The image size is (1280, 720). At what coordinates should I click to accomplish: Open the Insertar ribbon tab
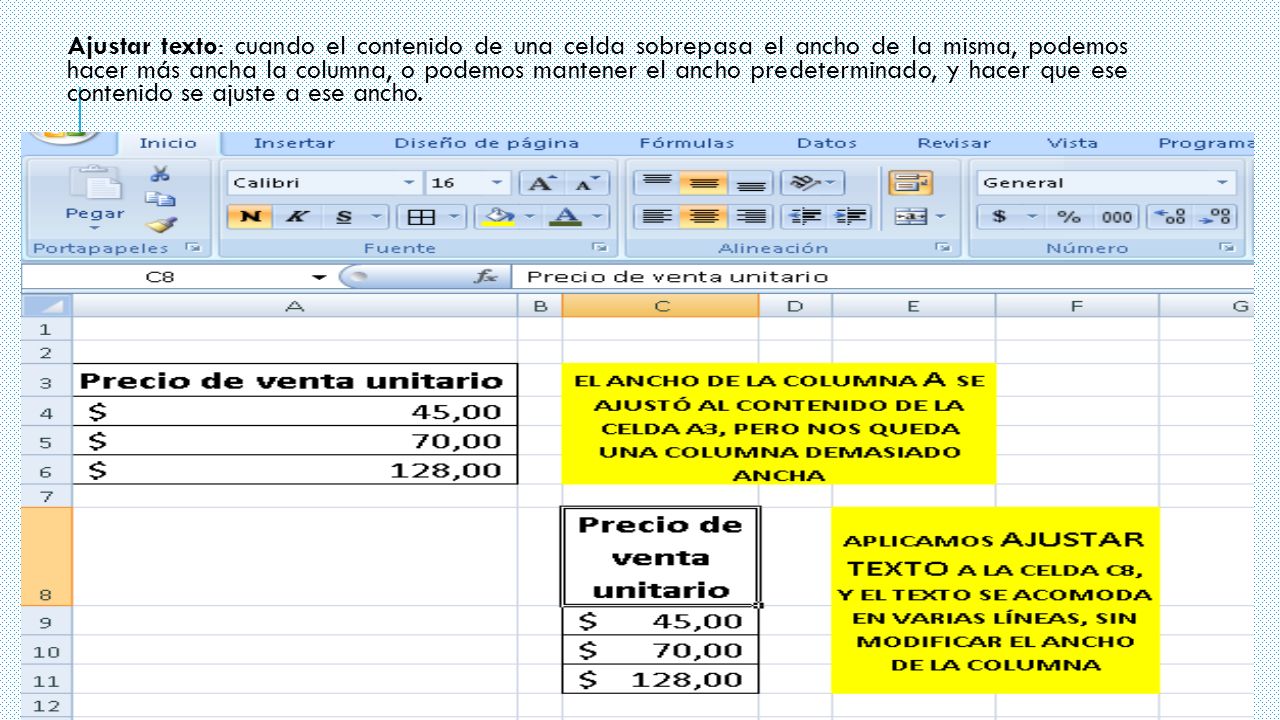pyautogui.click(x=294, y=143)
